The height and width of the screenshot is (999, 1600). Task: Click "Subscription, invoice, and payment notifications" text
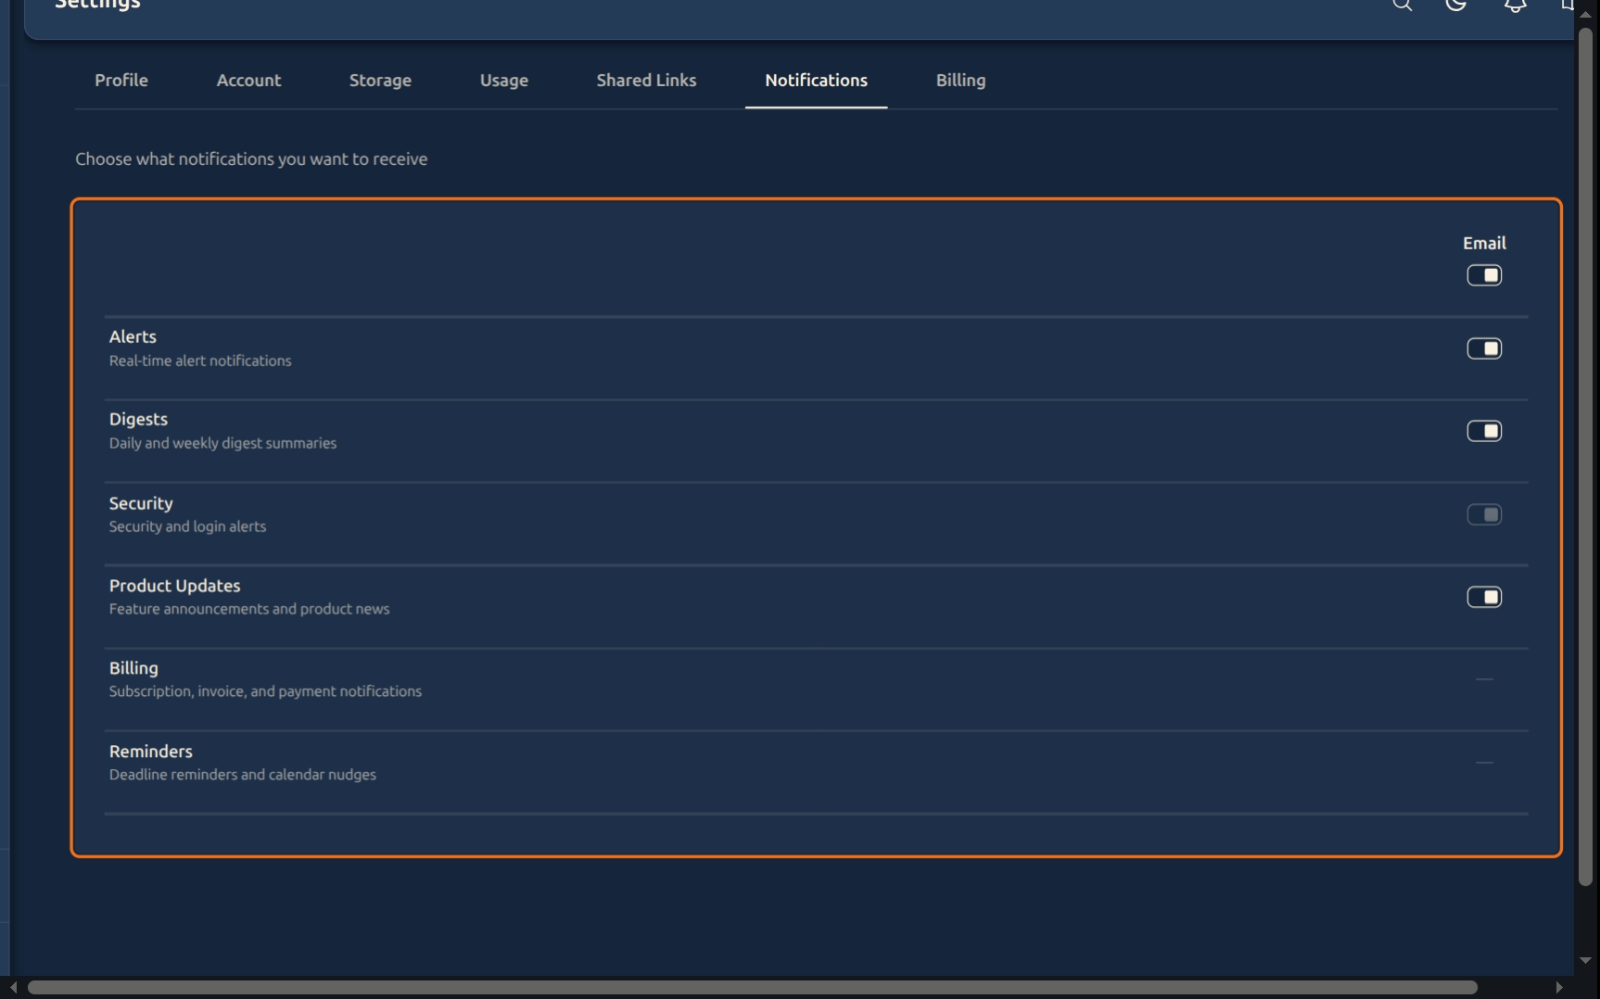pyautogui.click(x=265, y=691)
